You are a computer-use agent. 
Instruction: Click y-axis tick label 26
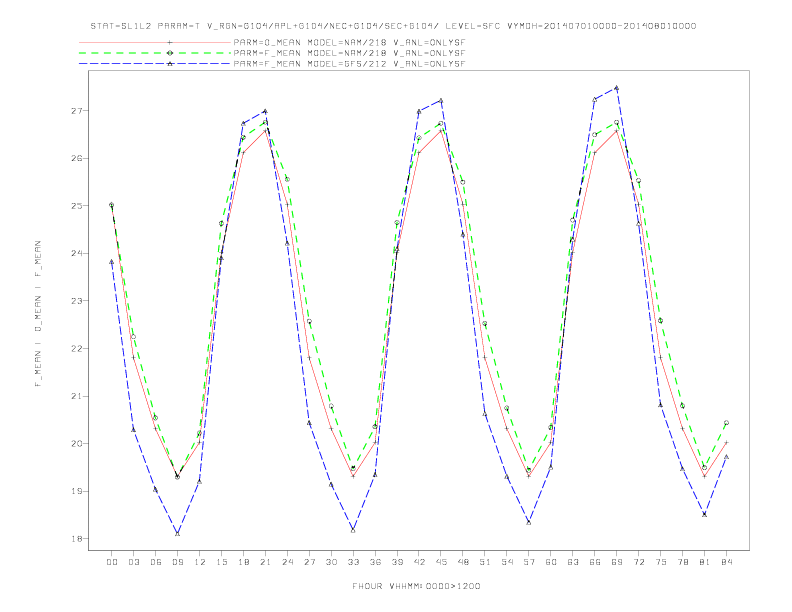77,158
